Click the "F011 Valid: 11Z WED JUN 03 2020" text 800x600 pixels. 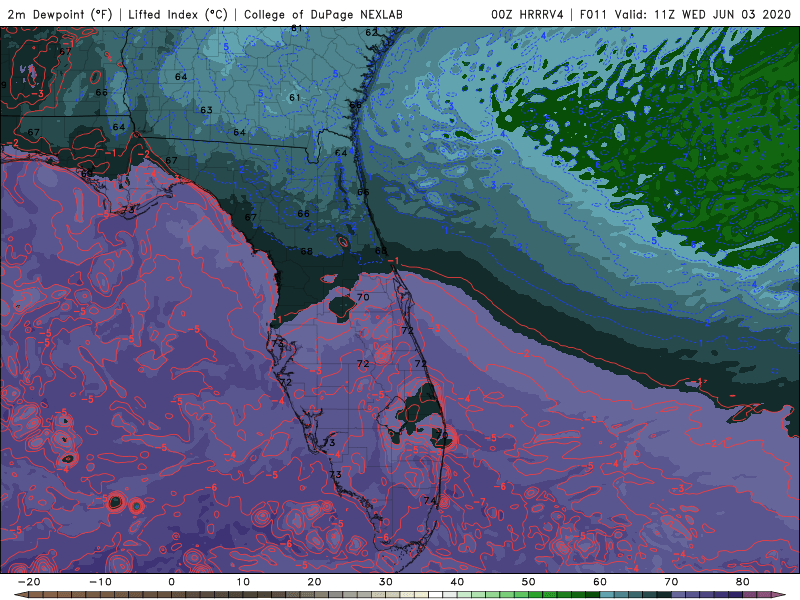(685, 14)
